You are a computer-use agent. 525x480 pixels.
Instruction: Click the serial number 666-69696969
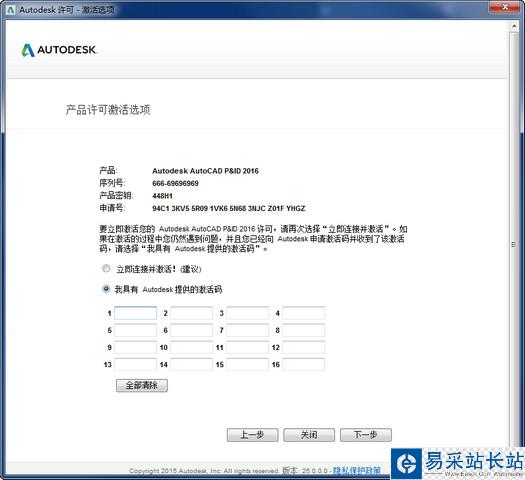click(175, 183)
